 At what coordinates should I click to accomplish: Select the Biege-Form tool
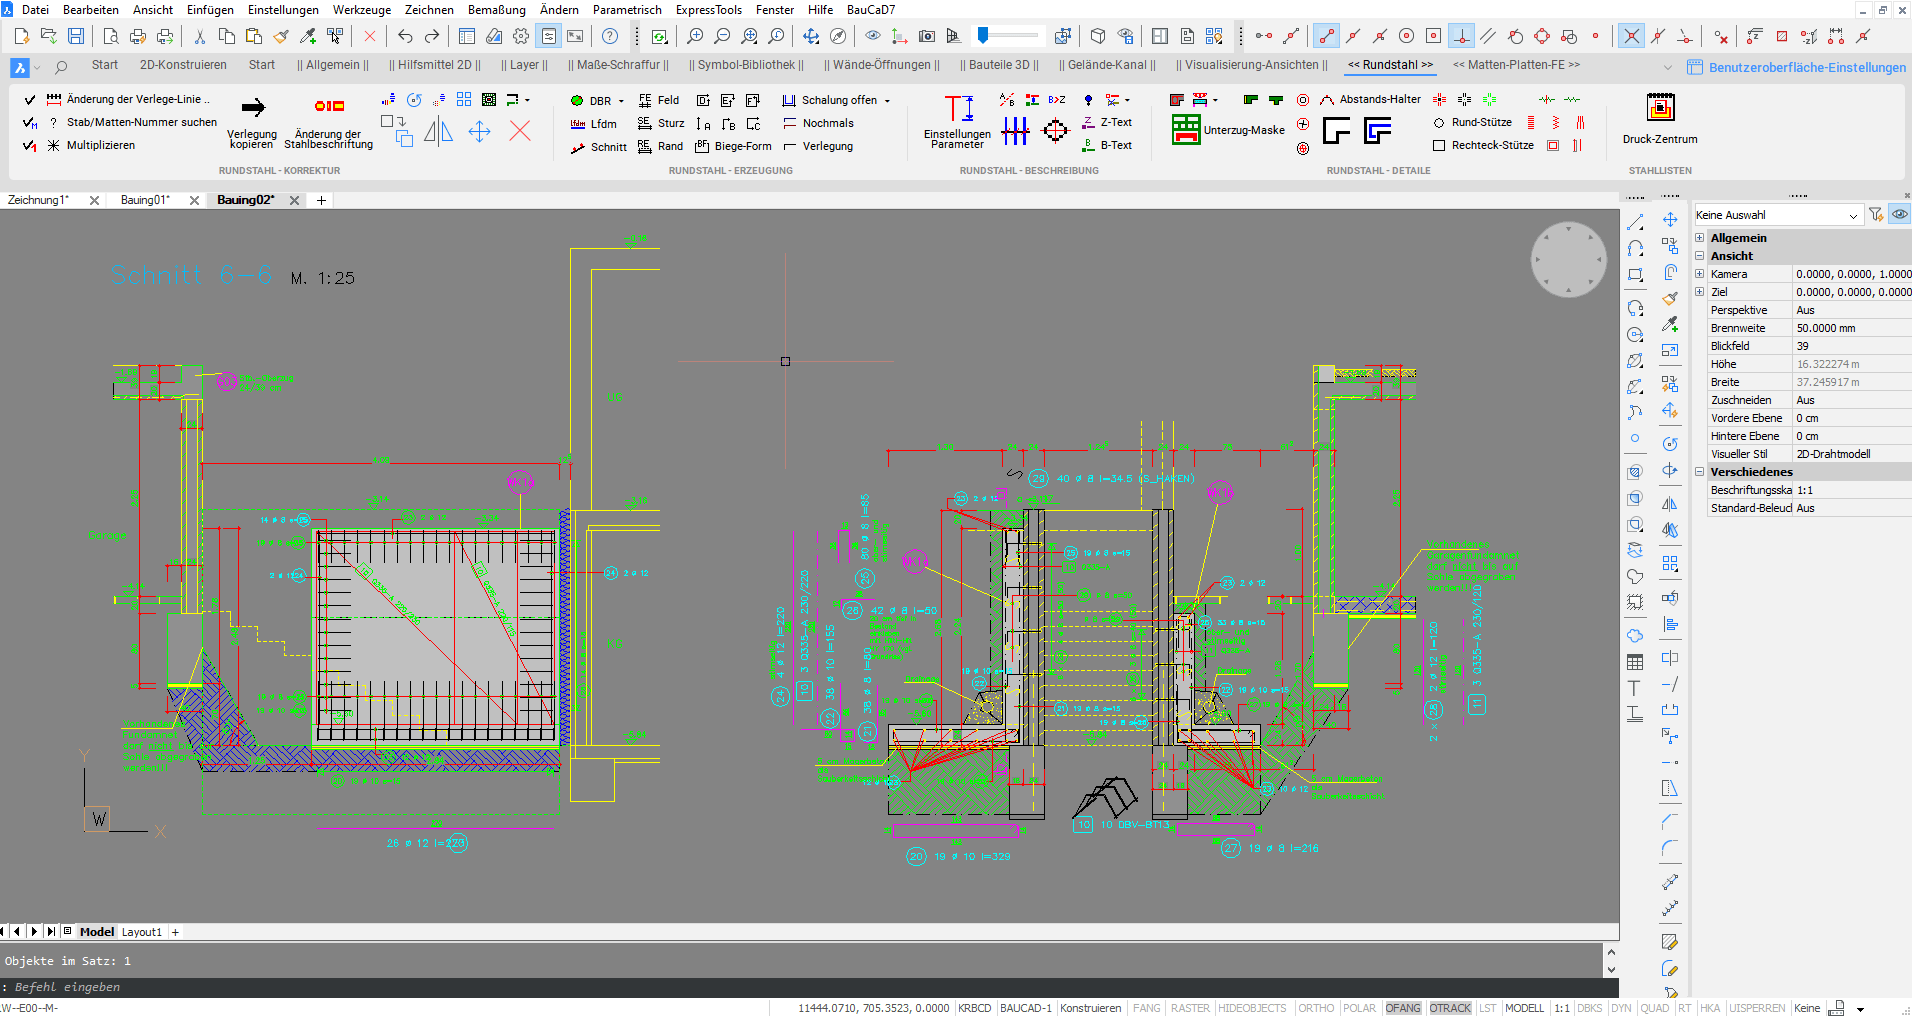(742, 146)
